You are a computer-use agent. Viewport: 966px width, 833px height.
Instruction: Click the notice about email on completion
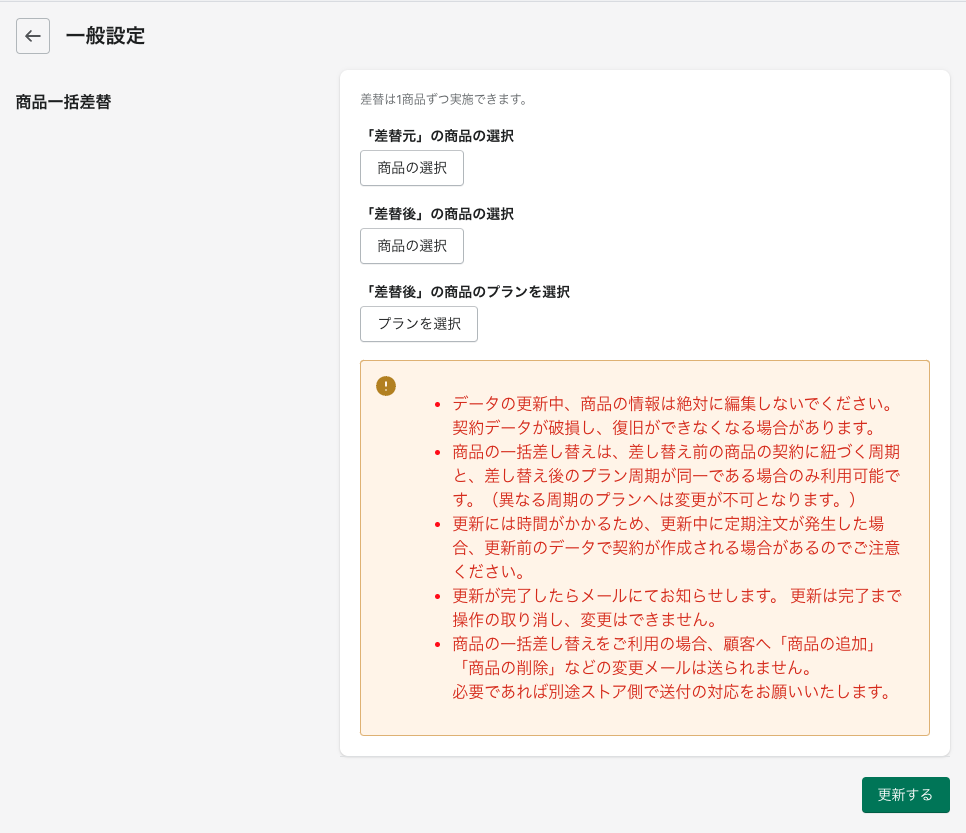click(x=676, y=596)
